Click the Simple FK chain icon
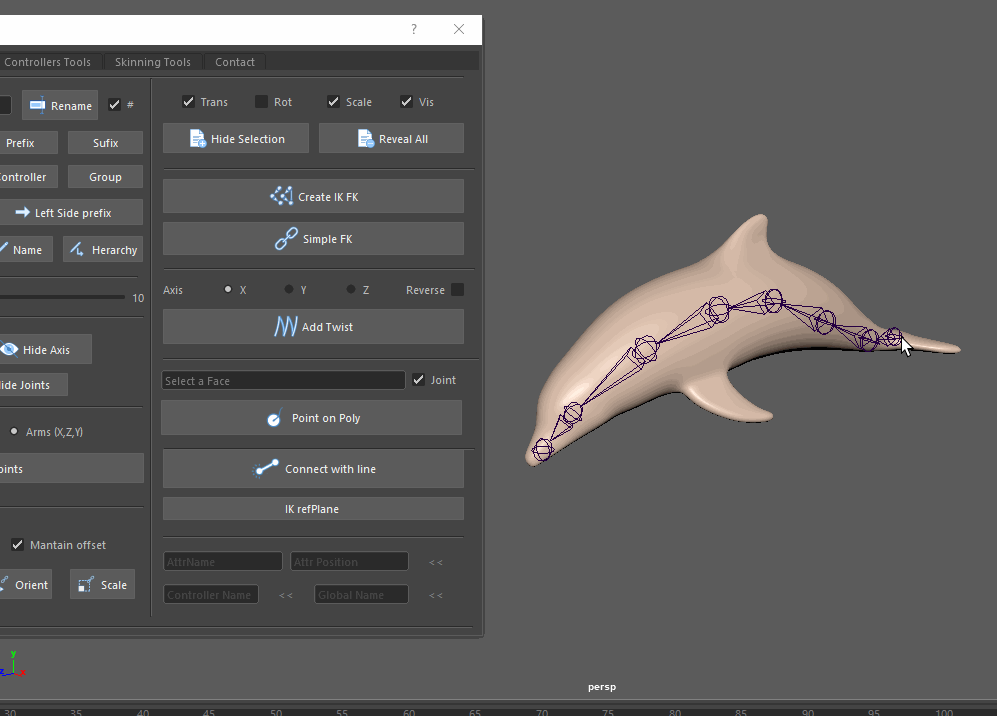The height and width of the screenshot is (716, 997). [x=286, y=239]
